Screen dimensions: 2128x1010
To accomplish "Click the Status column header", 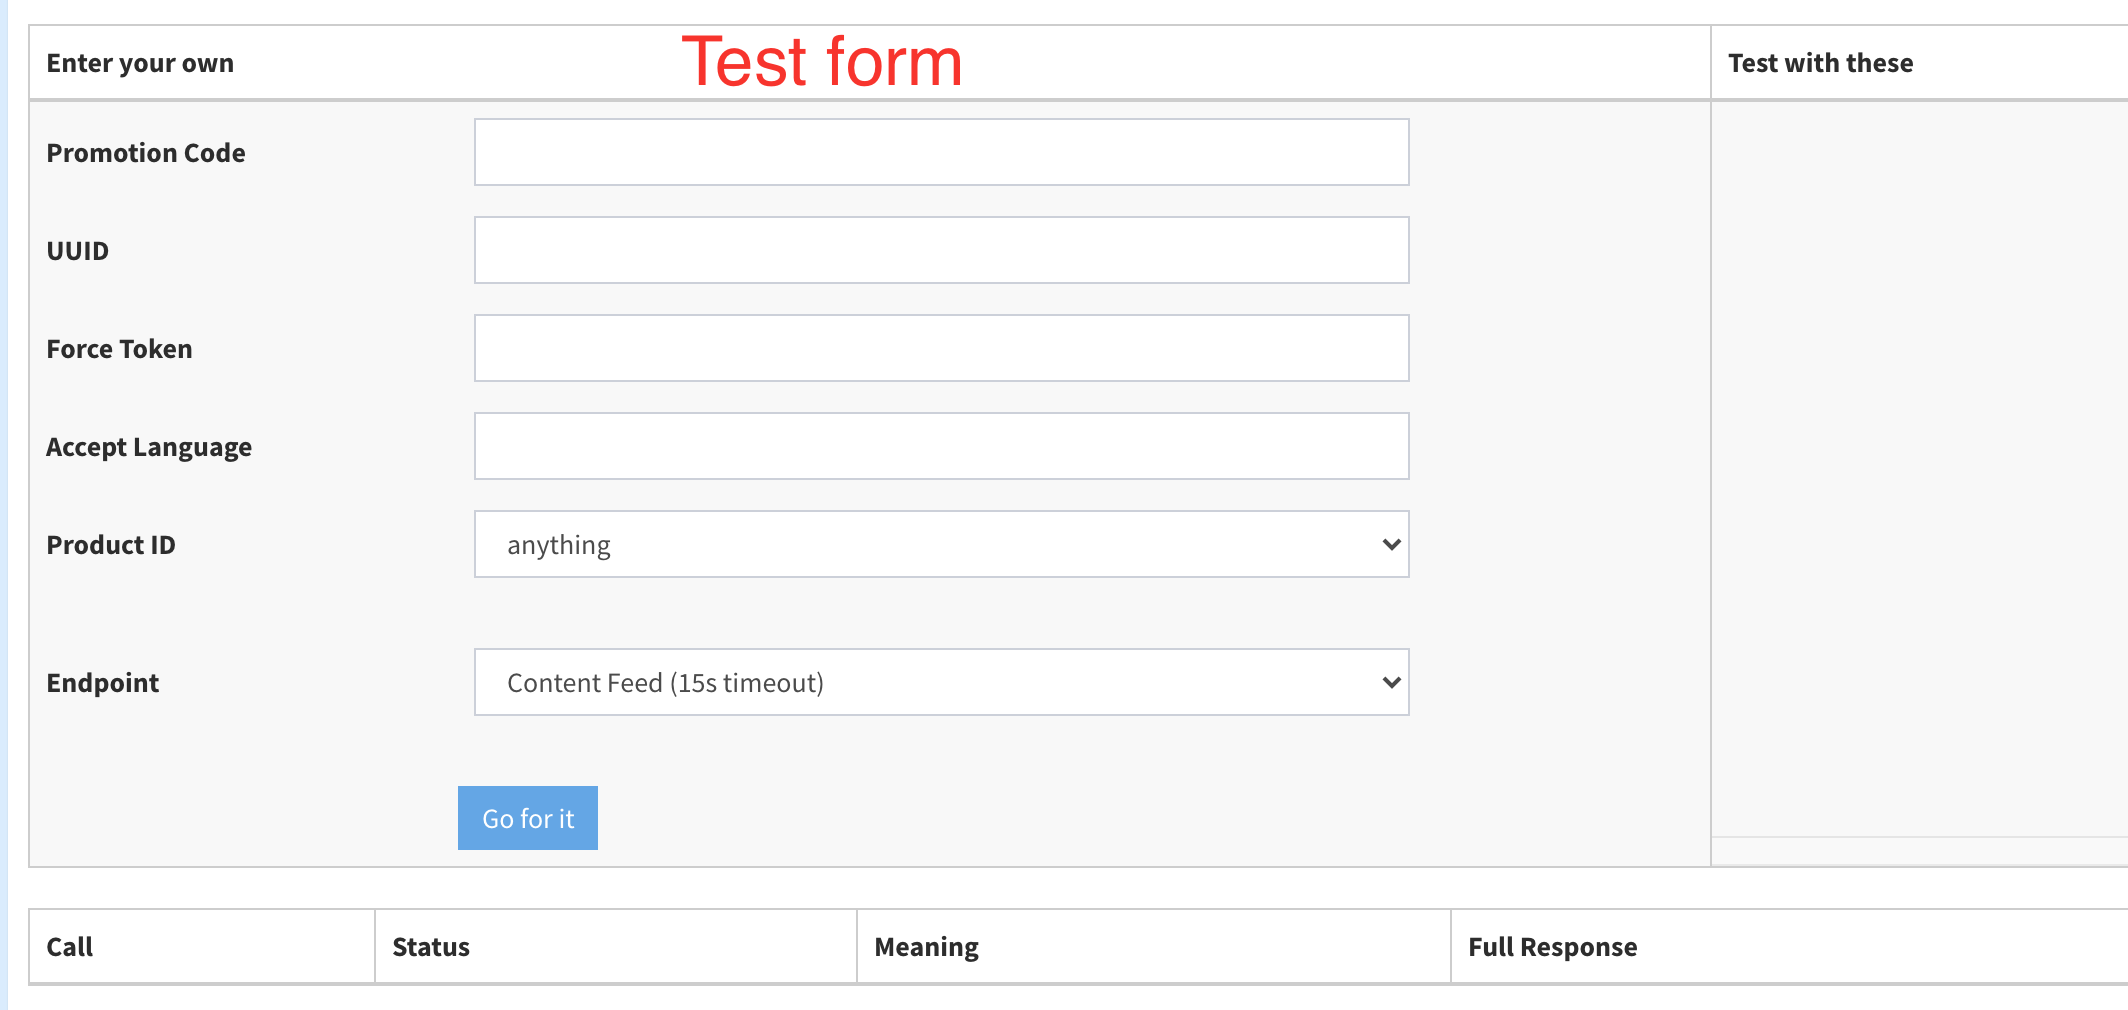I will coord(431,947).
